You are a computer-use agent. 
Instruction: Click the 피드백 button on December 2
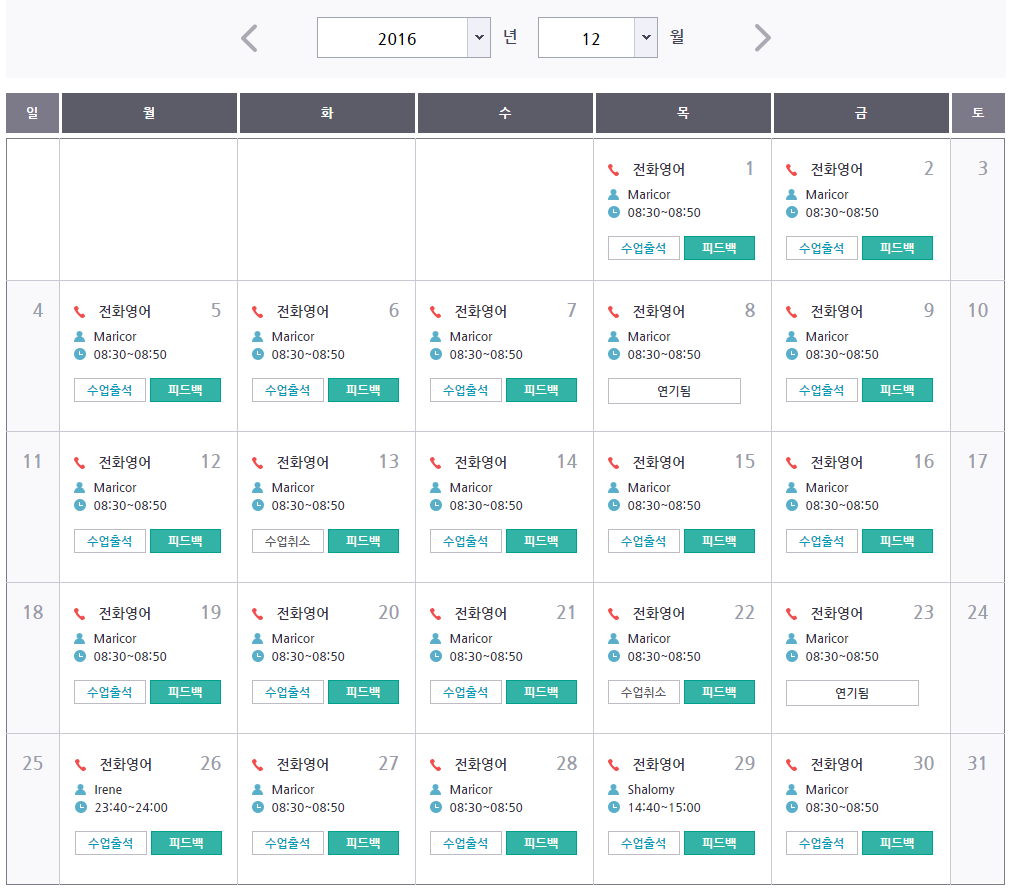pos(897,248)
